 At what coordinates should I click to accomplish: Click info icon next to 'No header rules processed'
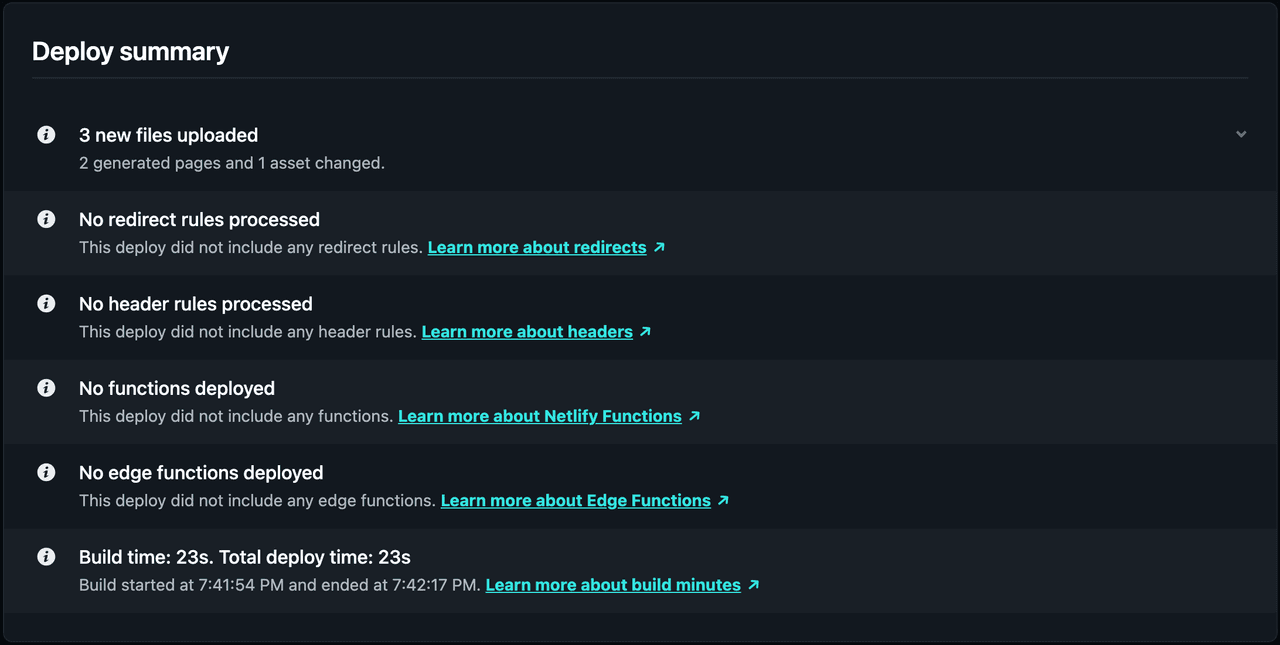46,304
